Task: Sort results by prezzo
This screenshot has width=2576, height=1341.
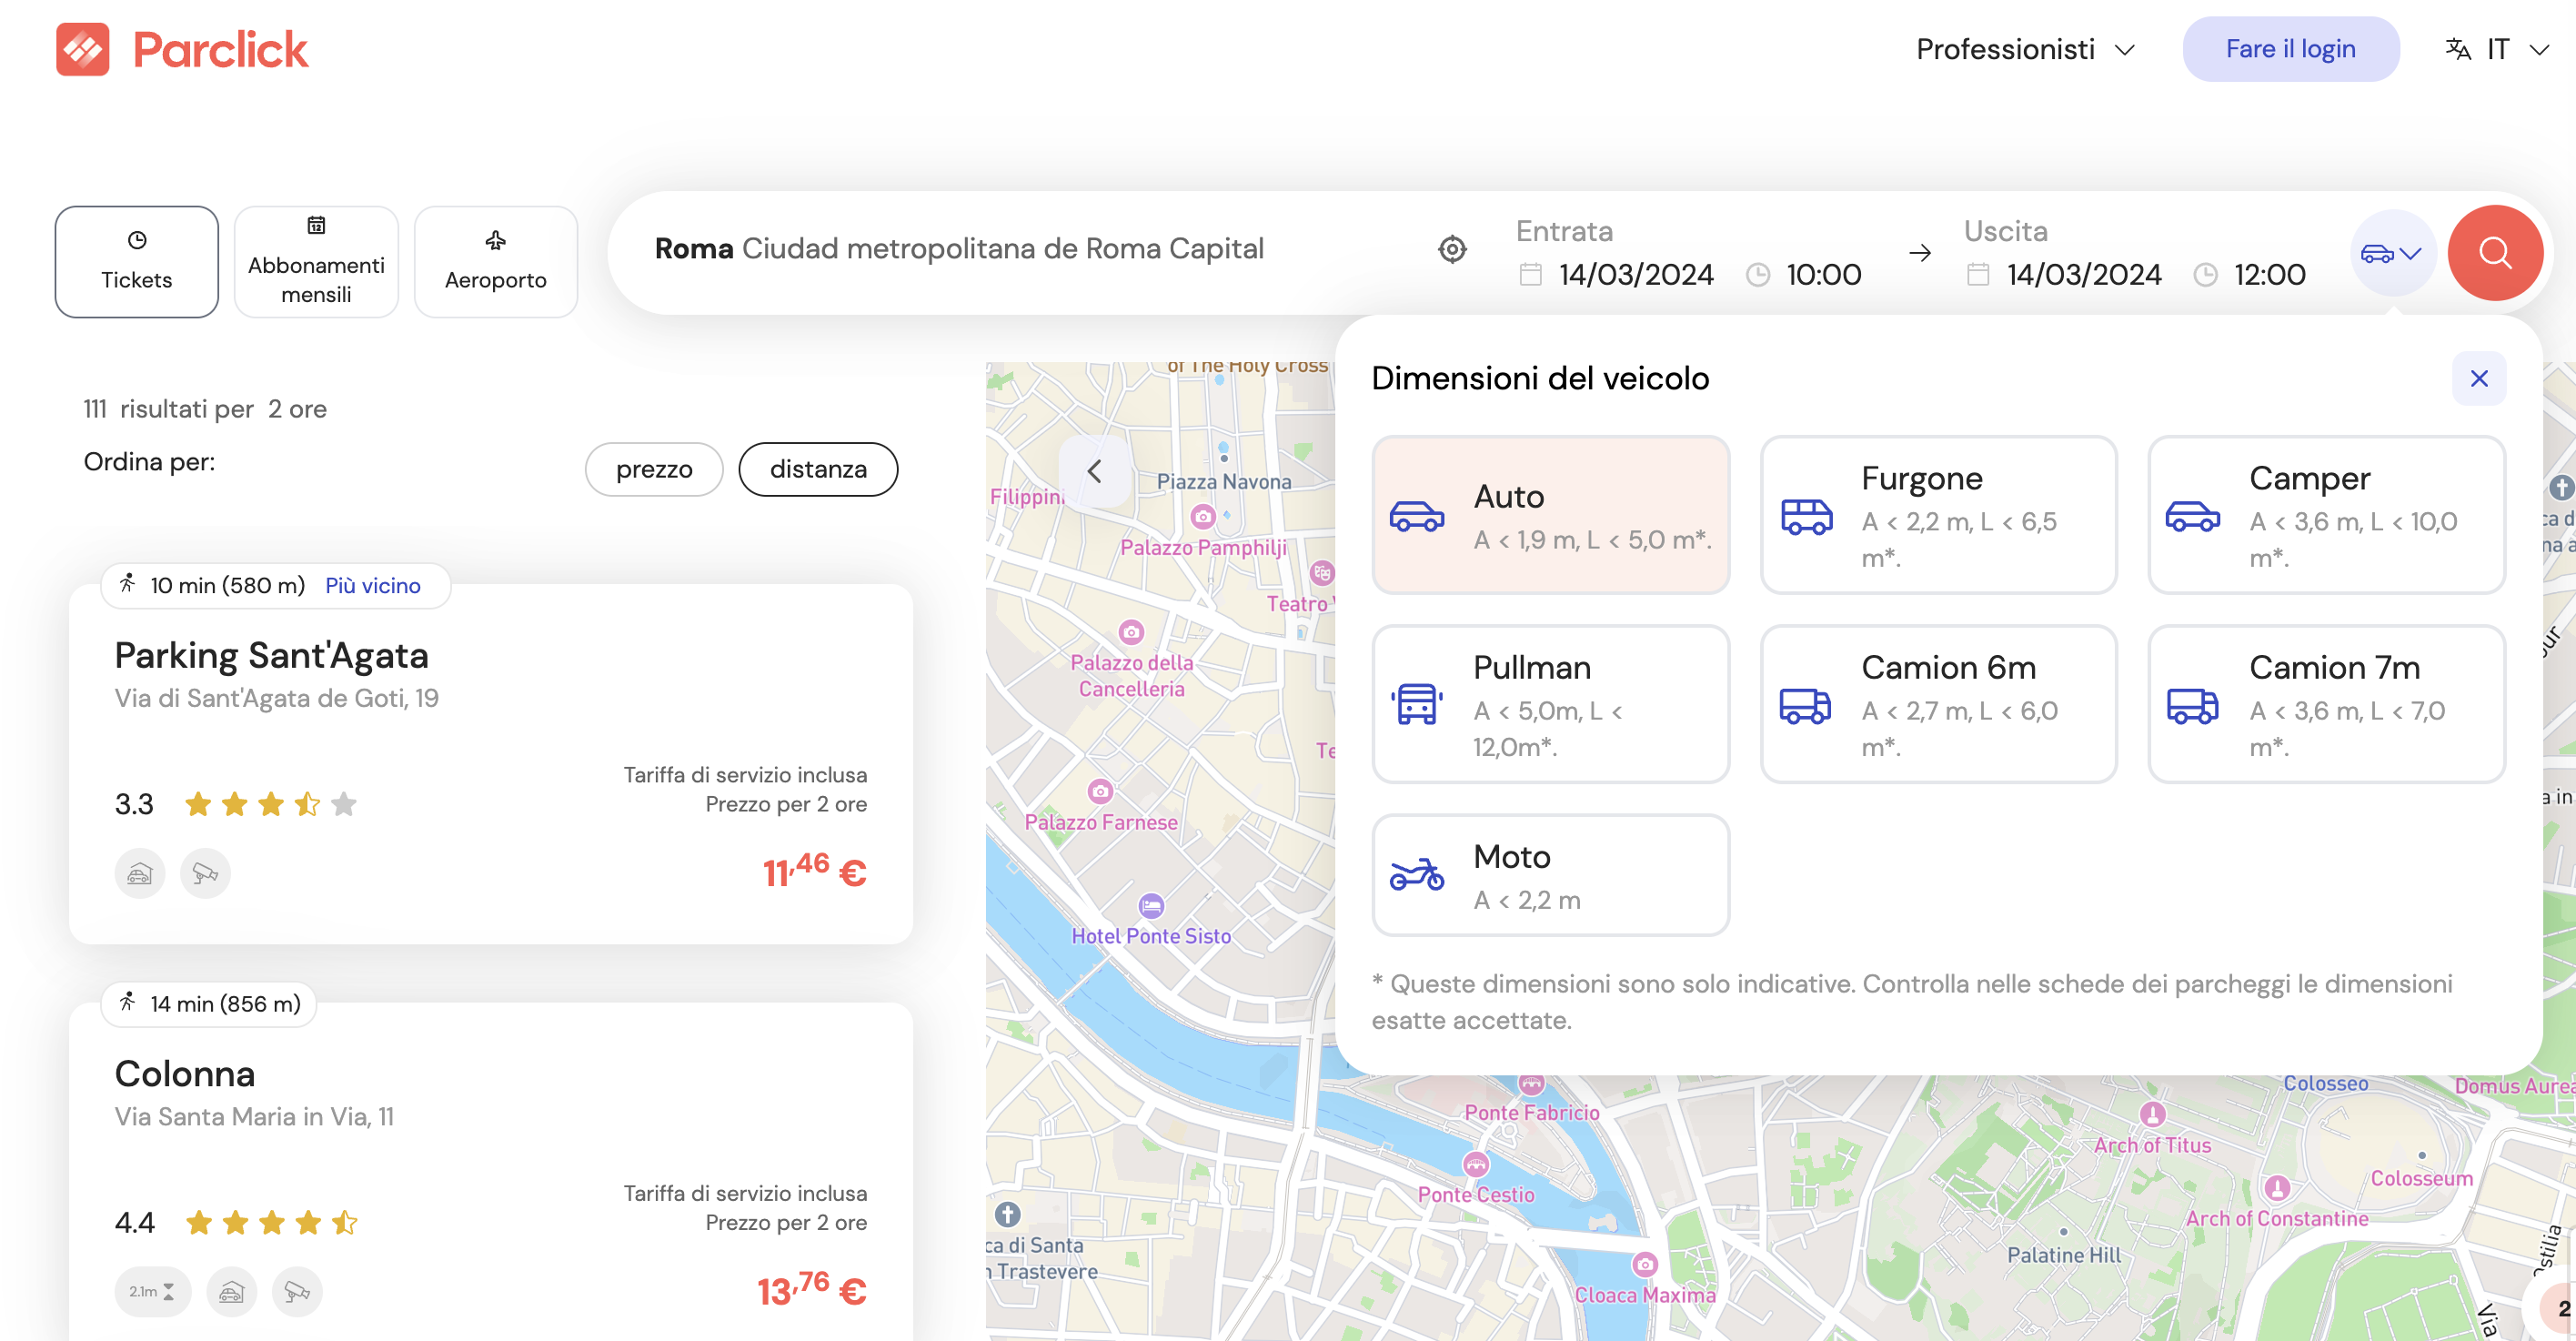Action: 654,469
